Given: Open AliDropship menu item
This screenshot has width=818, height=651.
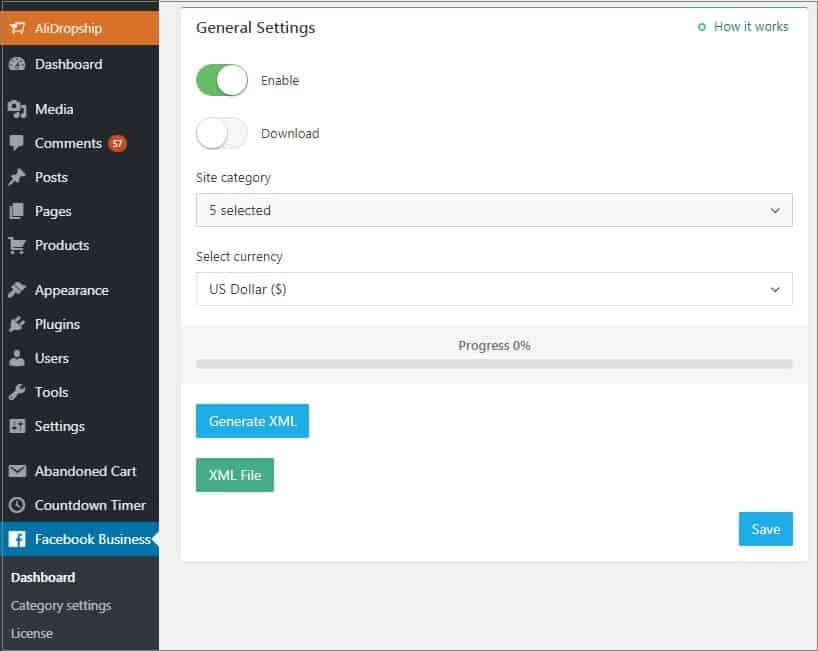Looking at the screenshot, I should point(80,28).
